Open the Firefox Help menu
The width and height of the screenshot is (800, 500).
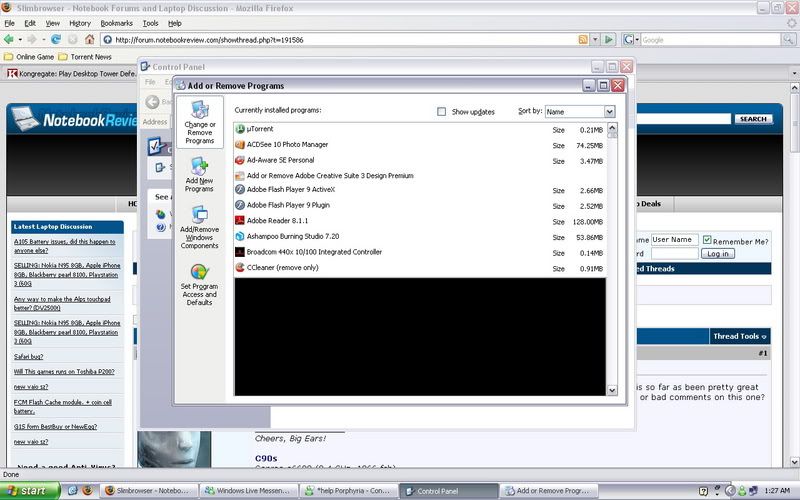175,23
